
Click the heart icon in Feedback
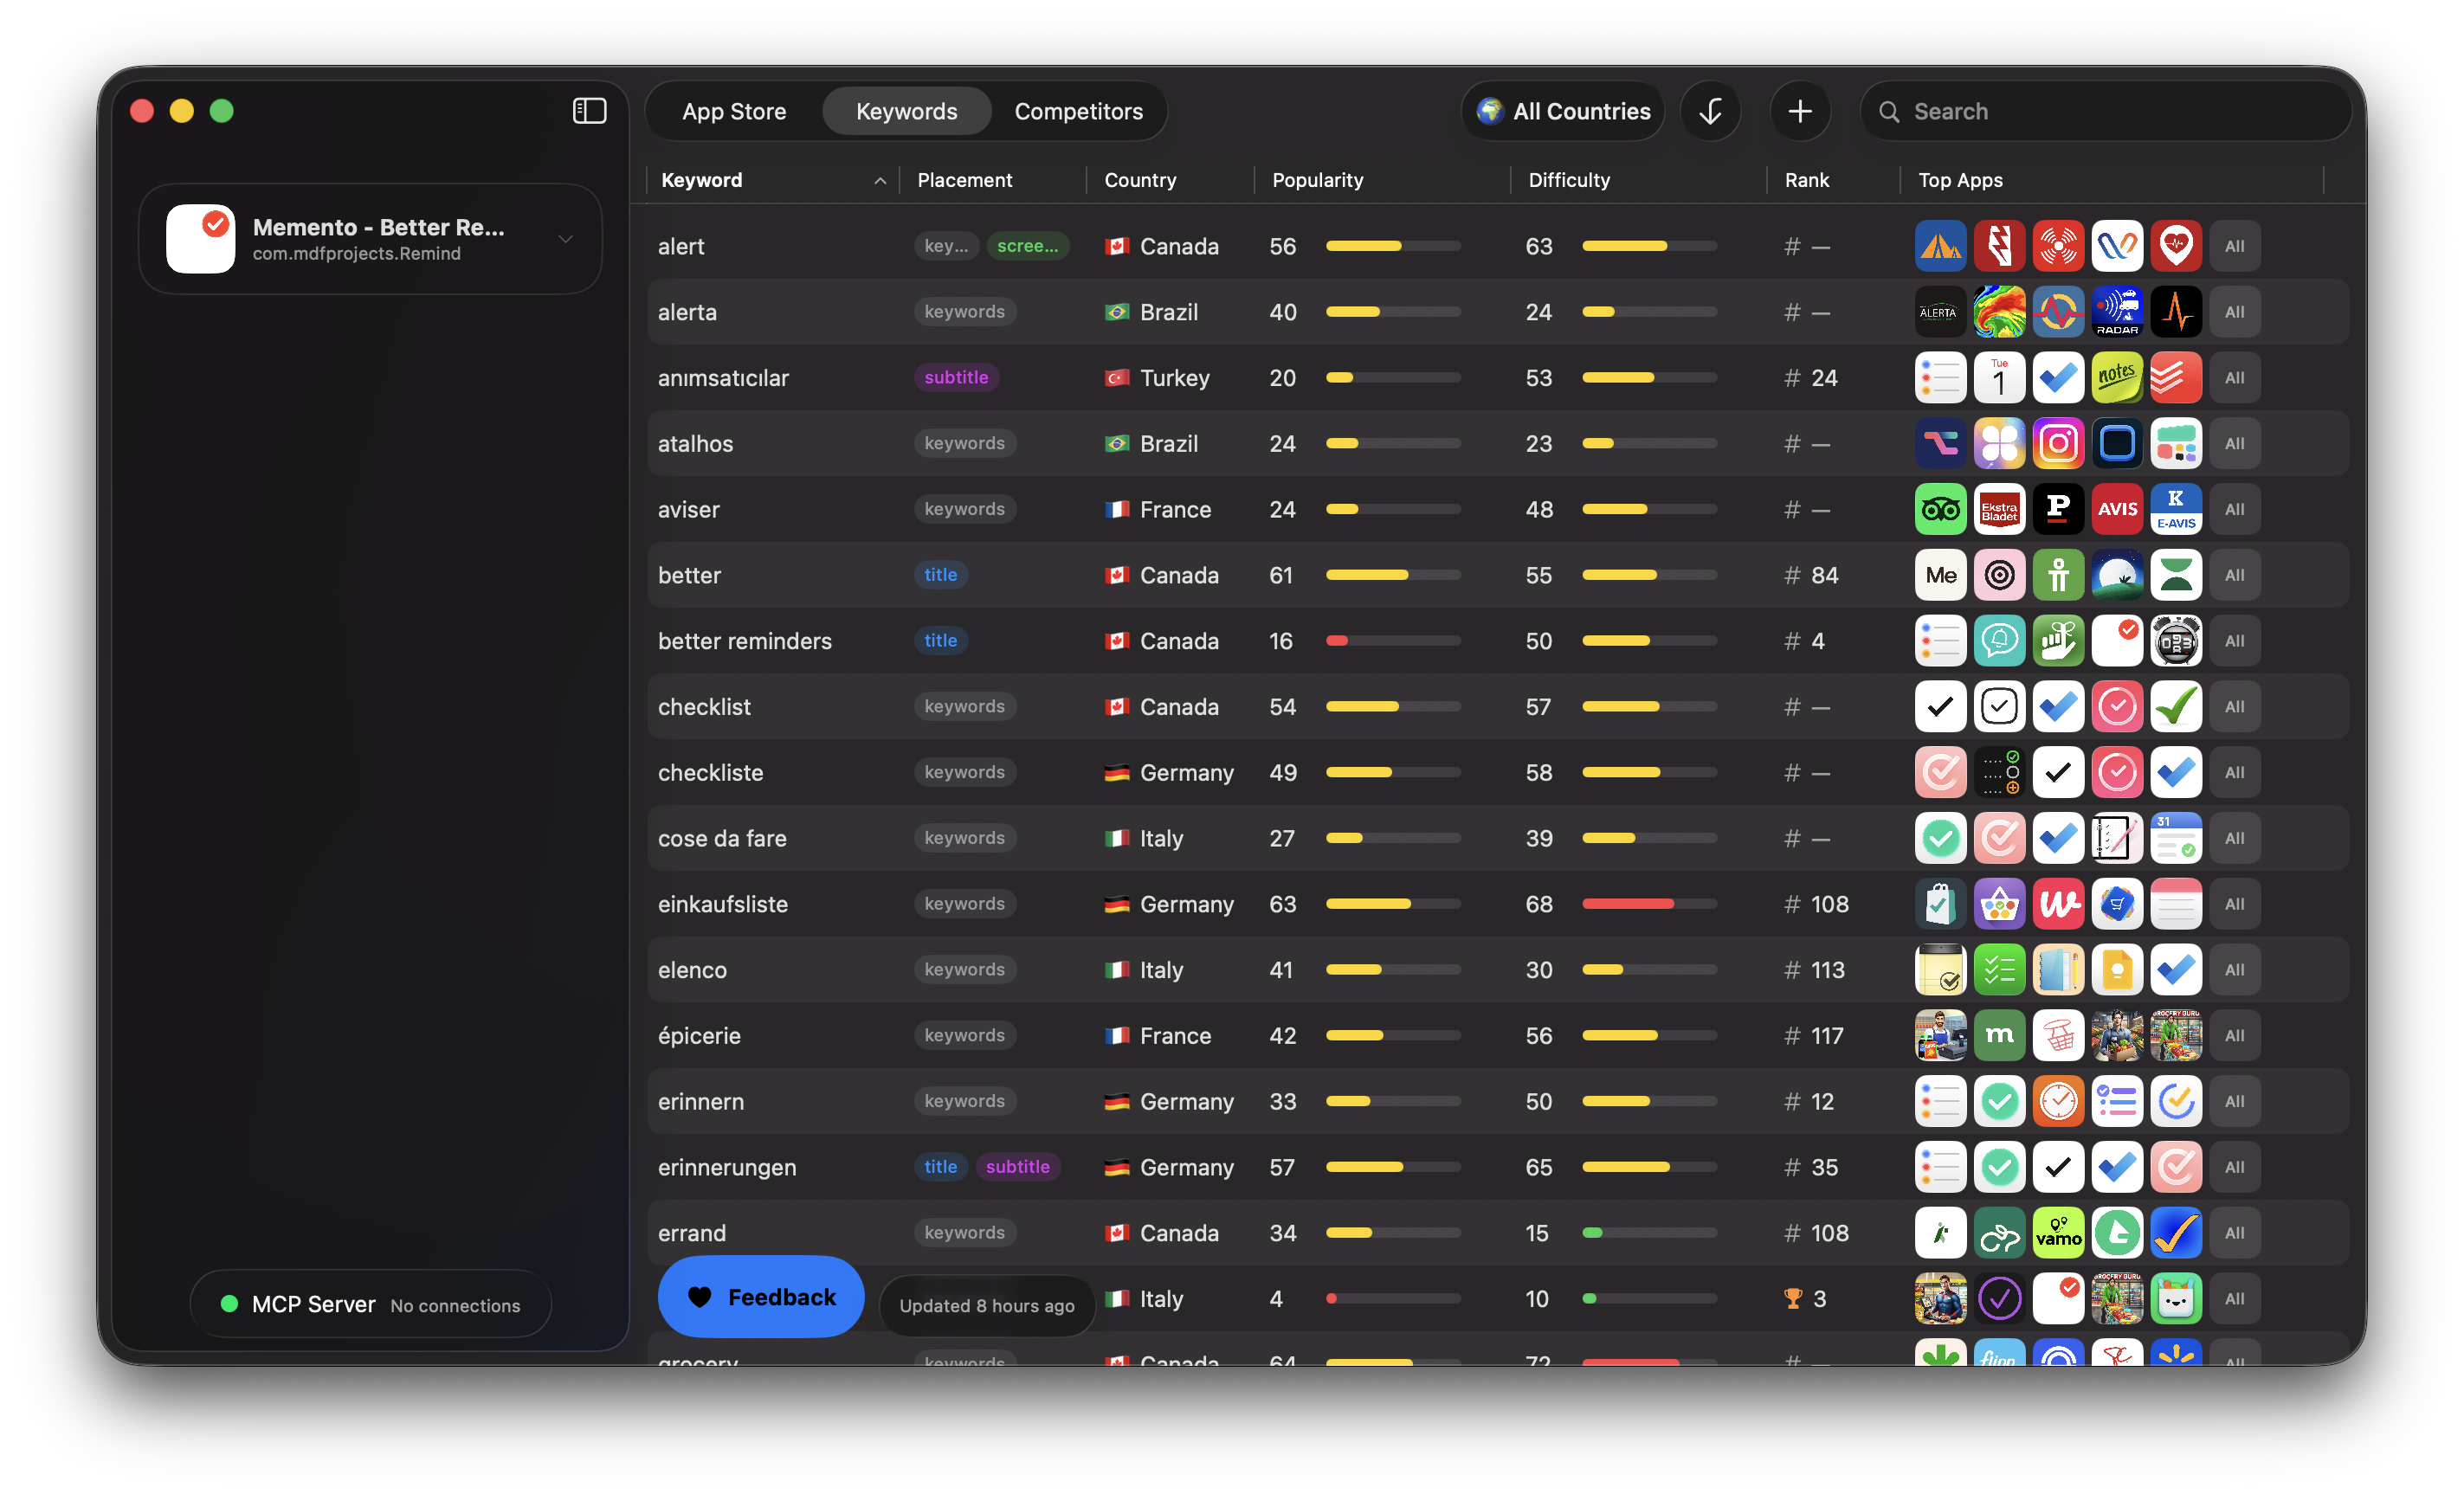[700, 1297]
